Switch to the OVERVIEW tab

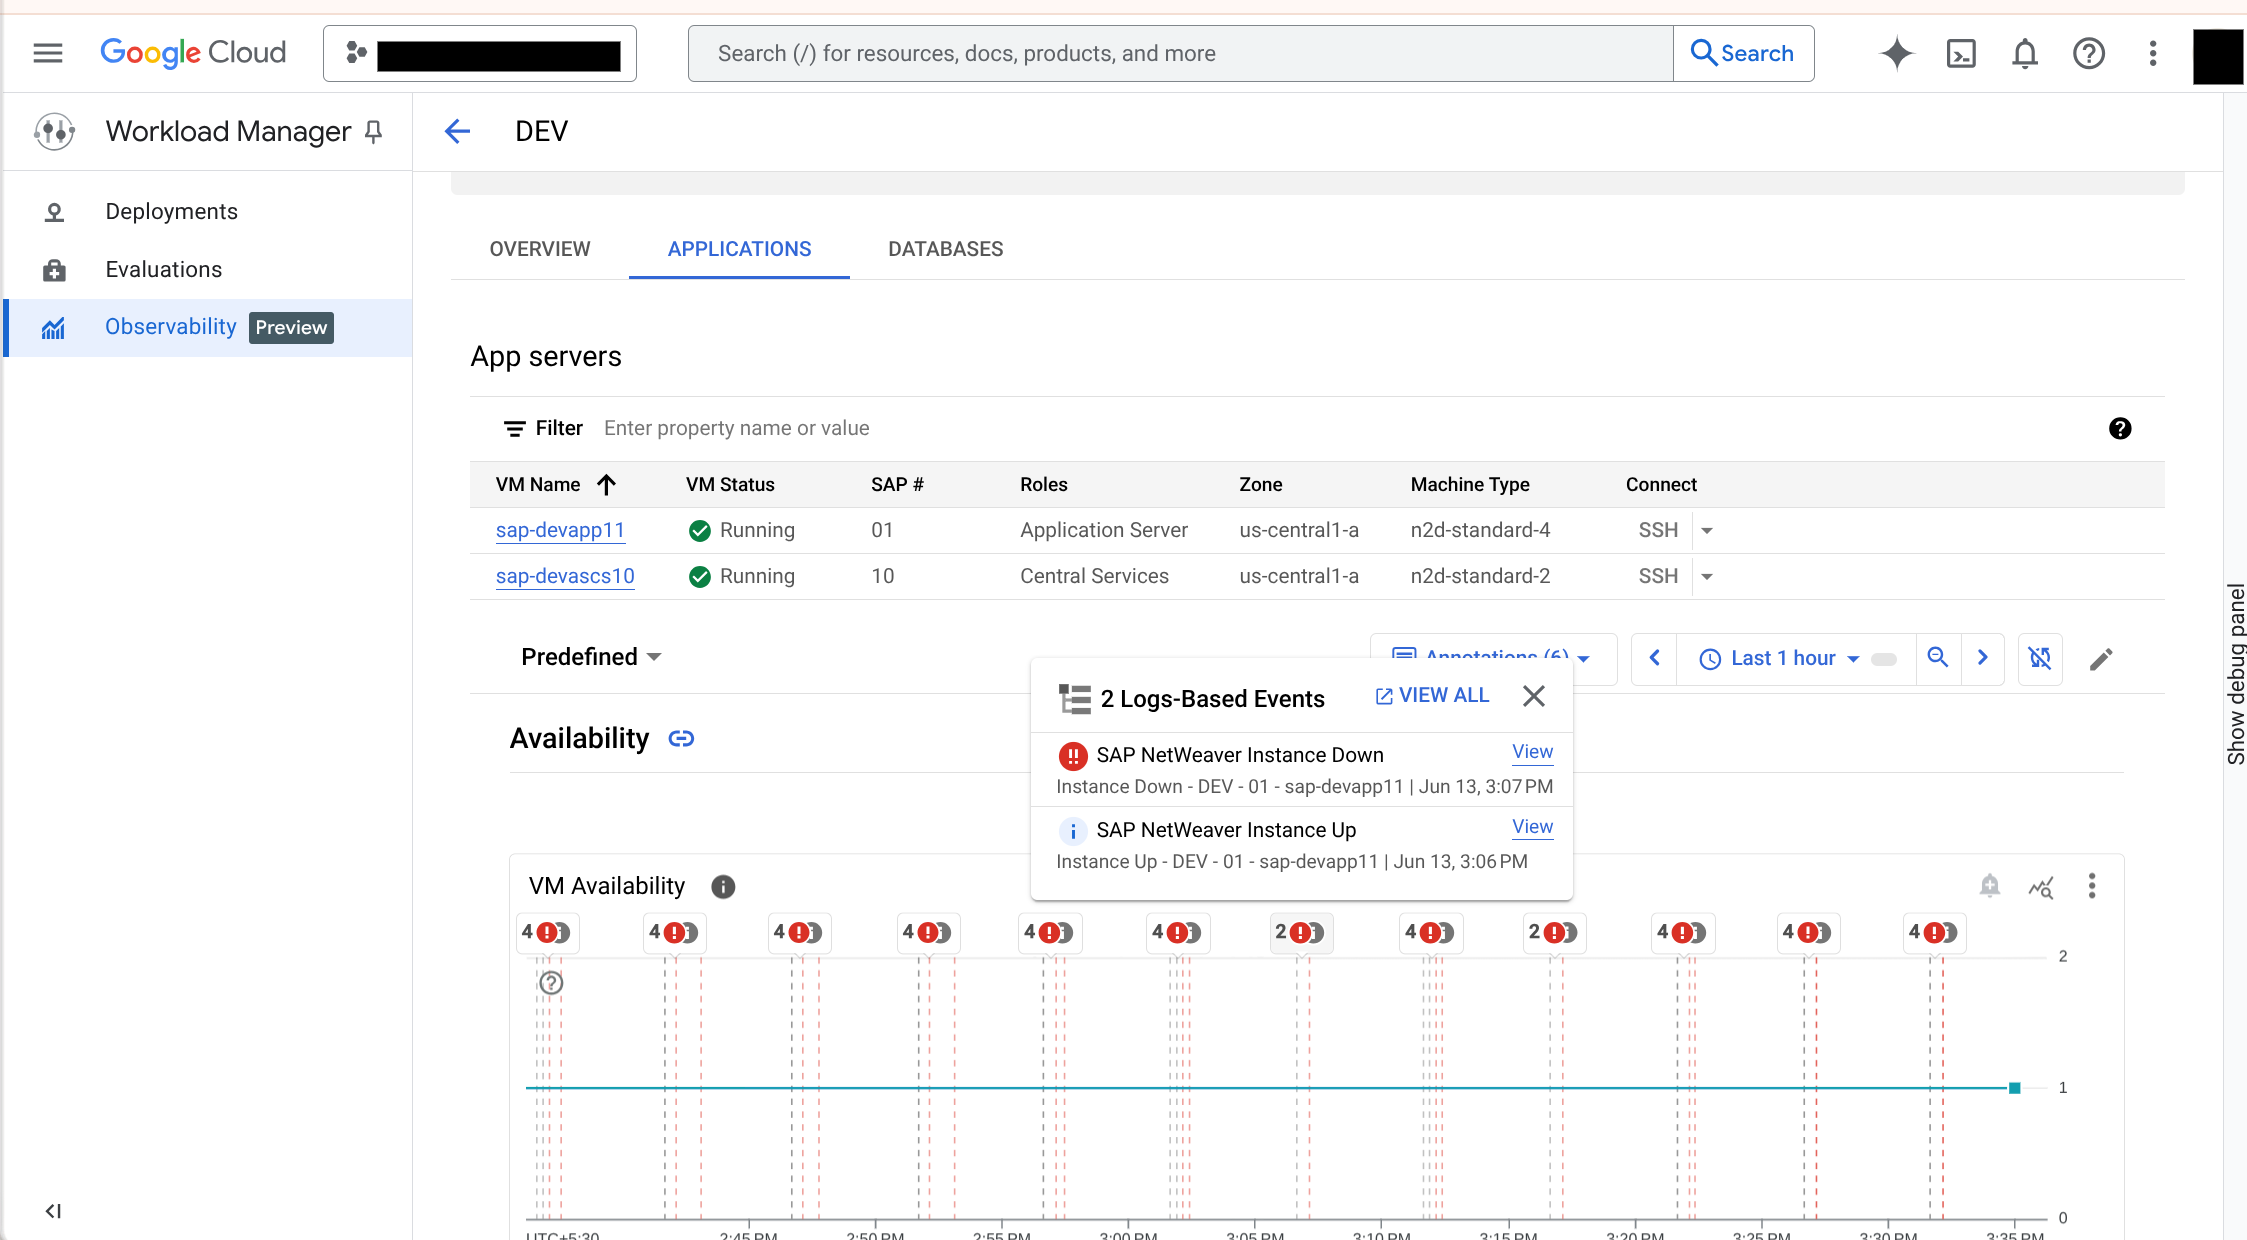539,249
